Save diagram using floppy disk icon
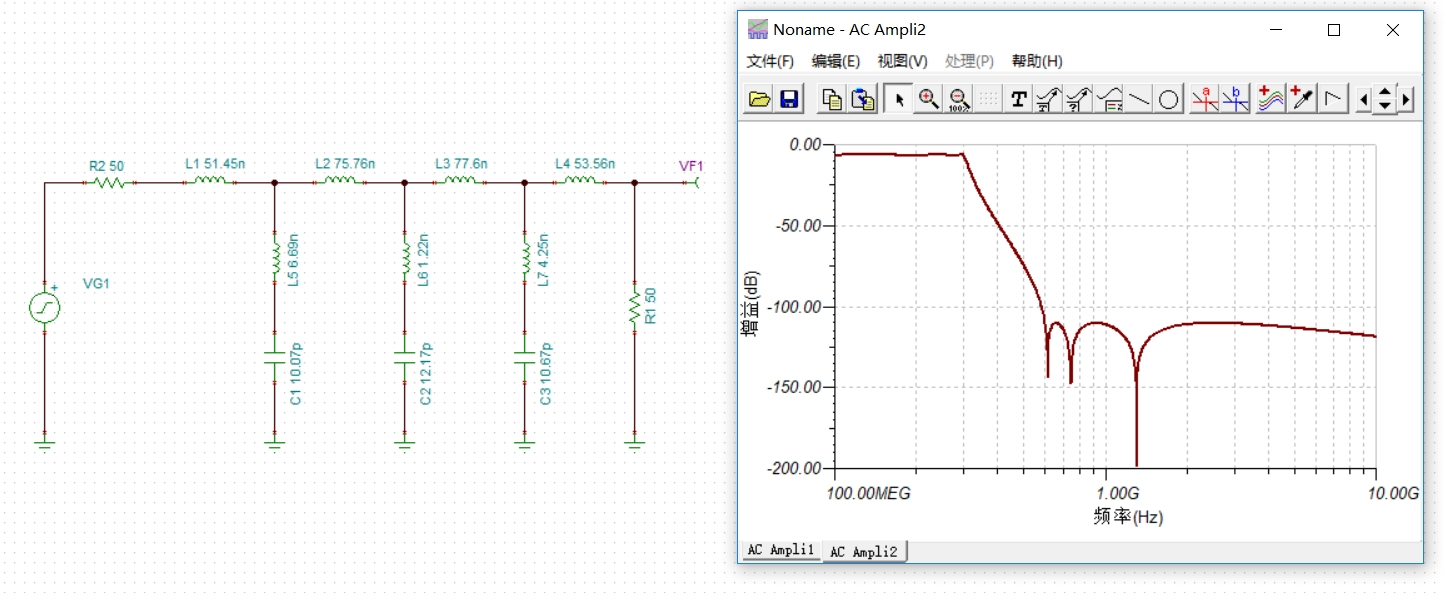Image resolution: width=1444 pixels, height=593 pixels. (x=789, y=99)
